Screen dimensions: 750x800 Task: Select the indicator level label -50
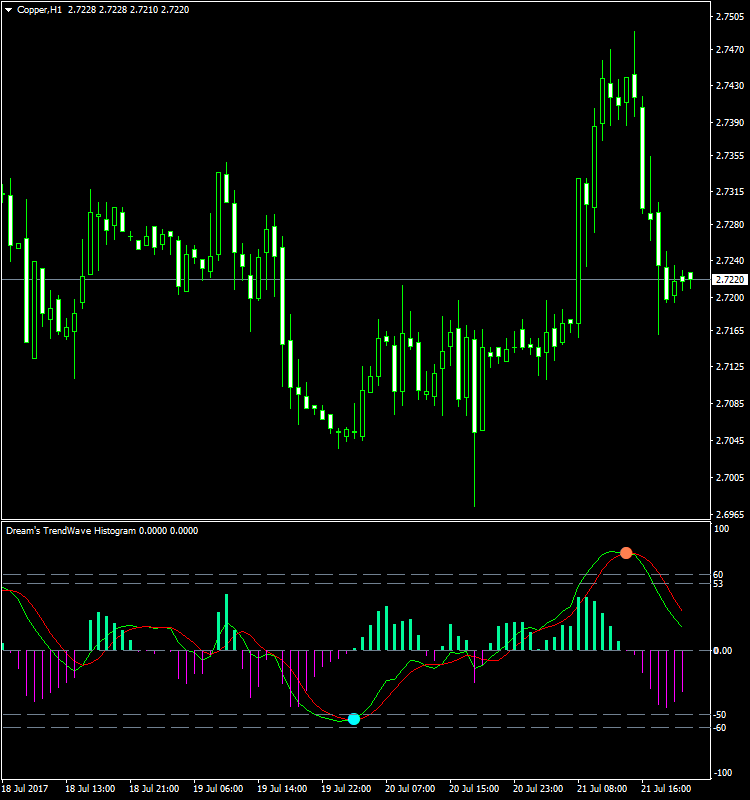719,715
